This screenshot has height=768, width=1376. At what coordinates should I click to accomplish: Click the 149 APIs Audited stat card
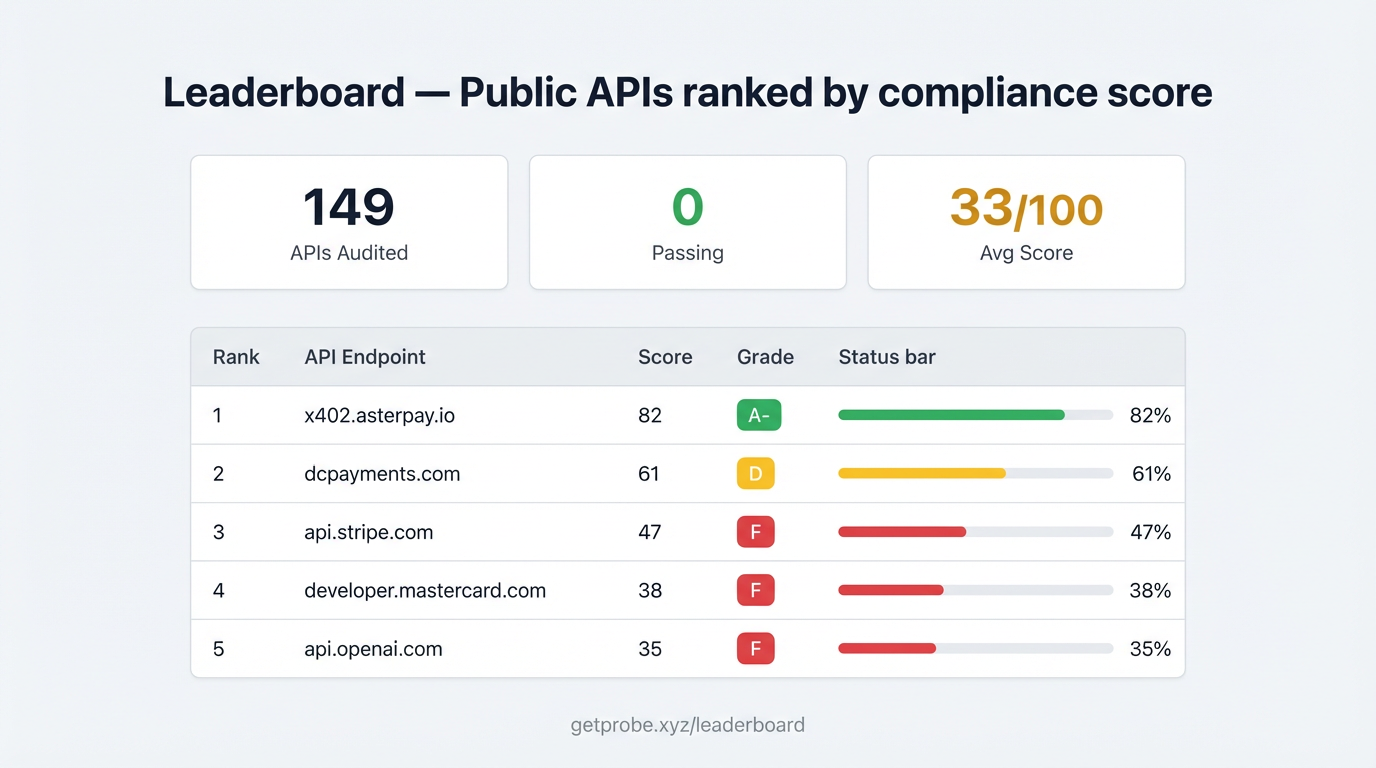(348, 222)
